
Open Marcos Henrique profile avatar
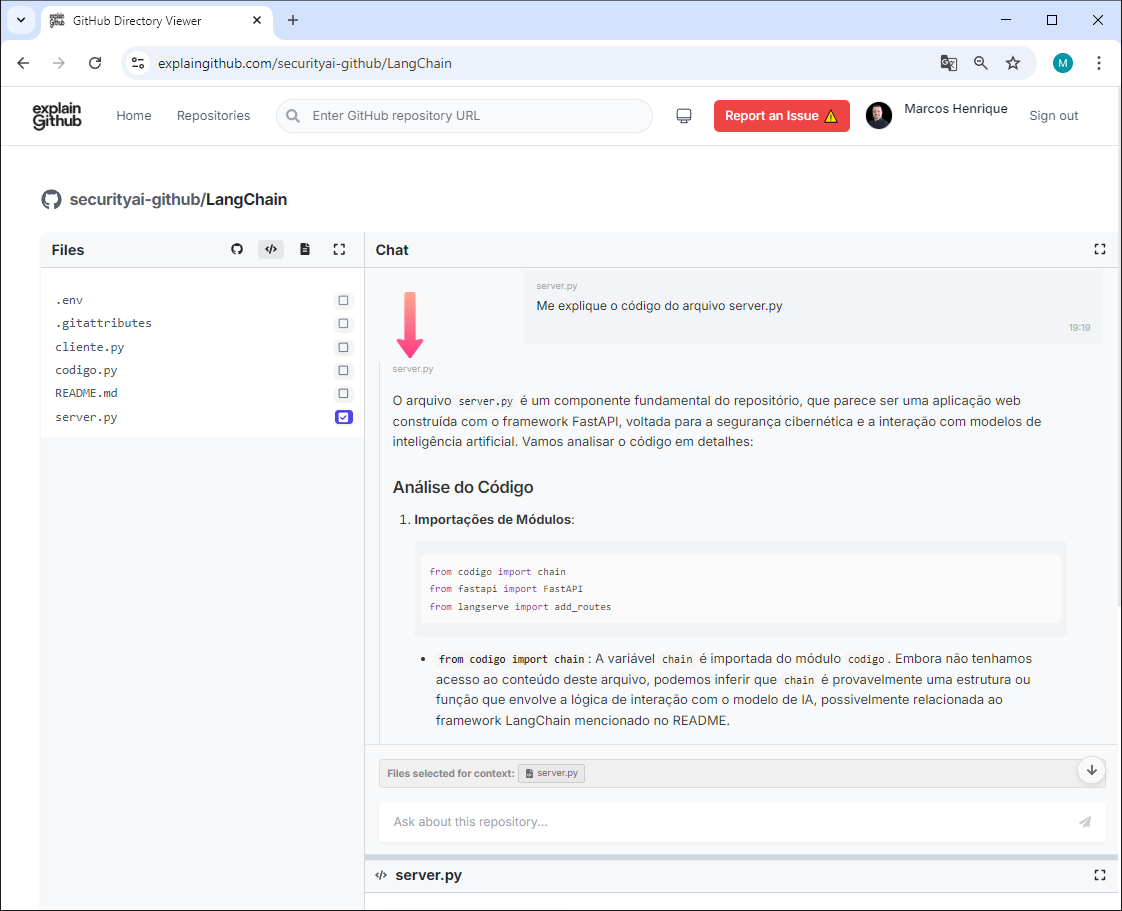click(x=879, y=115)
